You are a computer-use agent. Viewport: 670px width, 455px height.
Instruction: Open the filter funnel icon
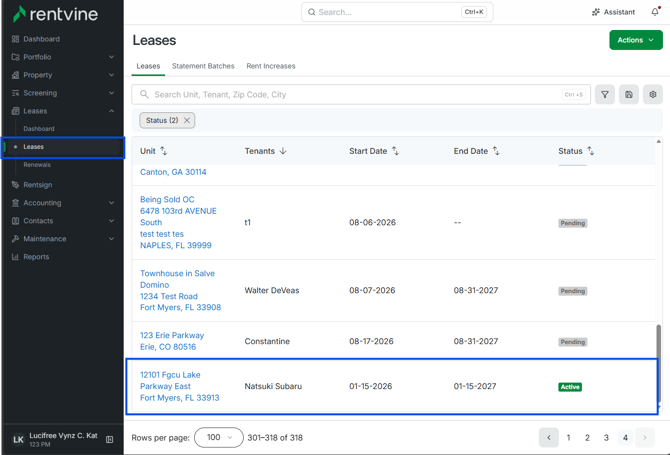click(x=605, y=94)
